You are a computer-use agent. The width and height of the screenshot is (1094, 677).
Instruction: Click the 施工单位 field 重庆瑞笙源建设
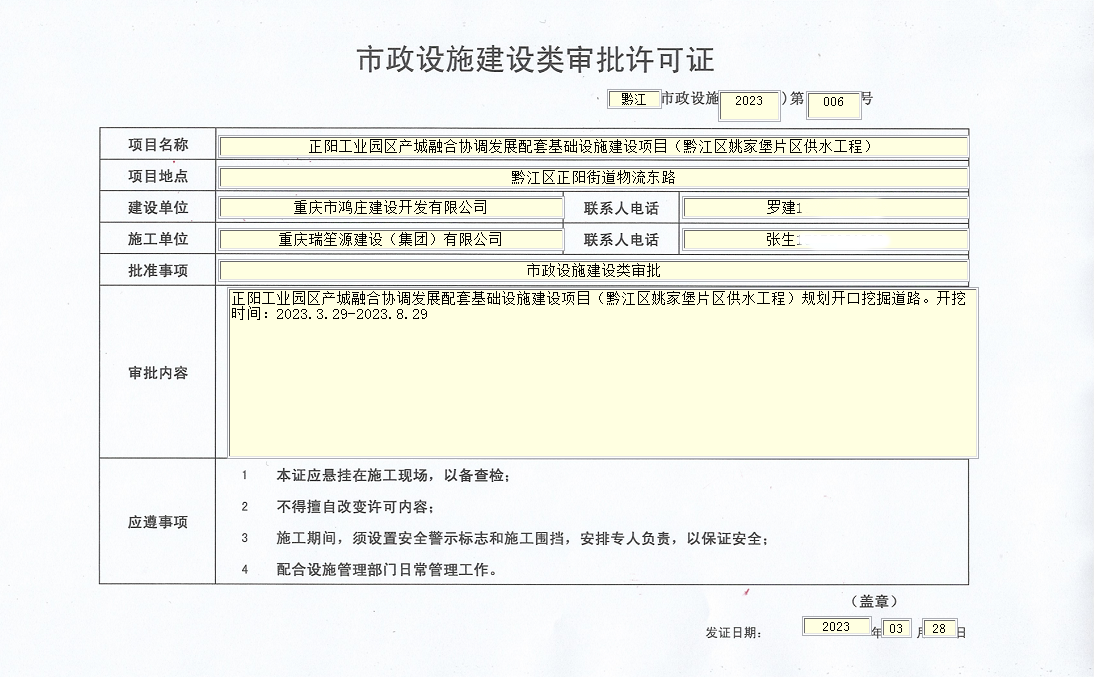tap(391, 240)
